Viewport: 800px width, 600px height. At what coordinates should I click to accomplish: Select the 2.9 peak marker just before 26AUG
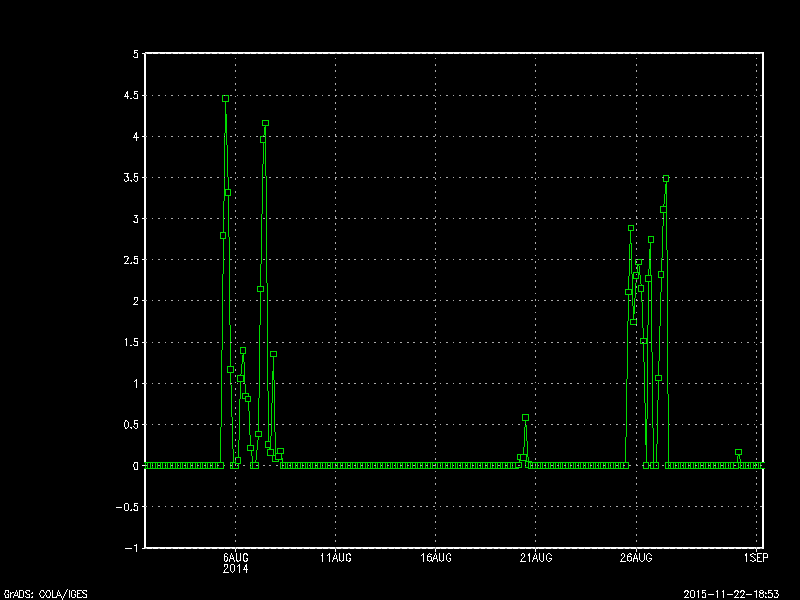pyautogui.click(x=631, y=228)
